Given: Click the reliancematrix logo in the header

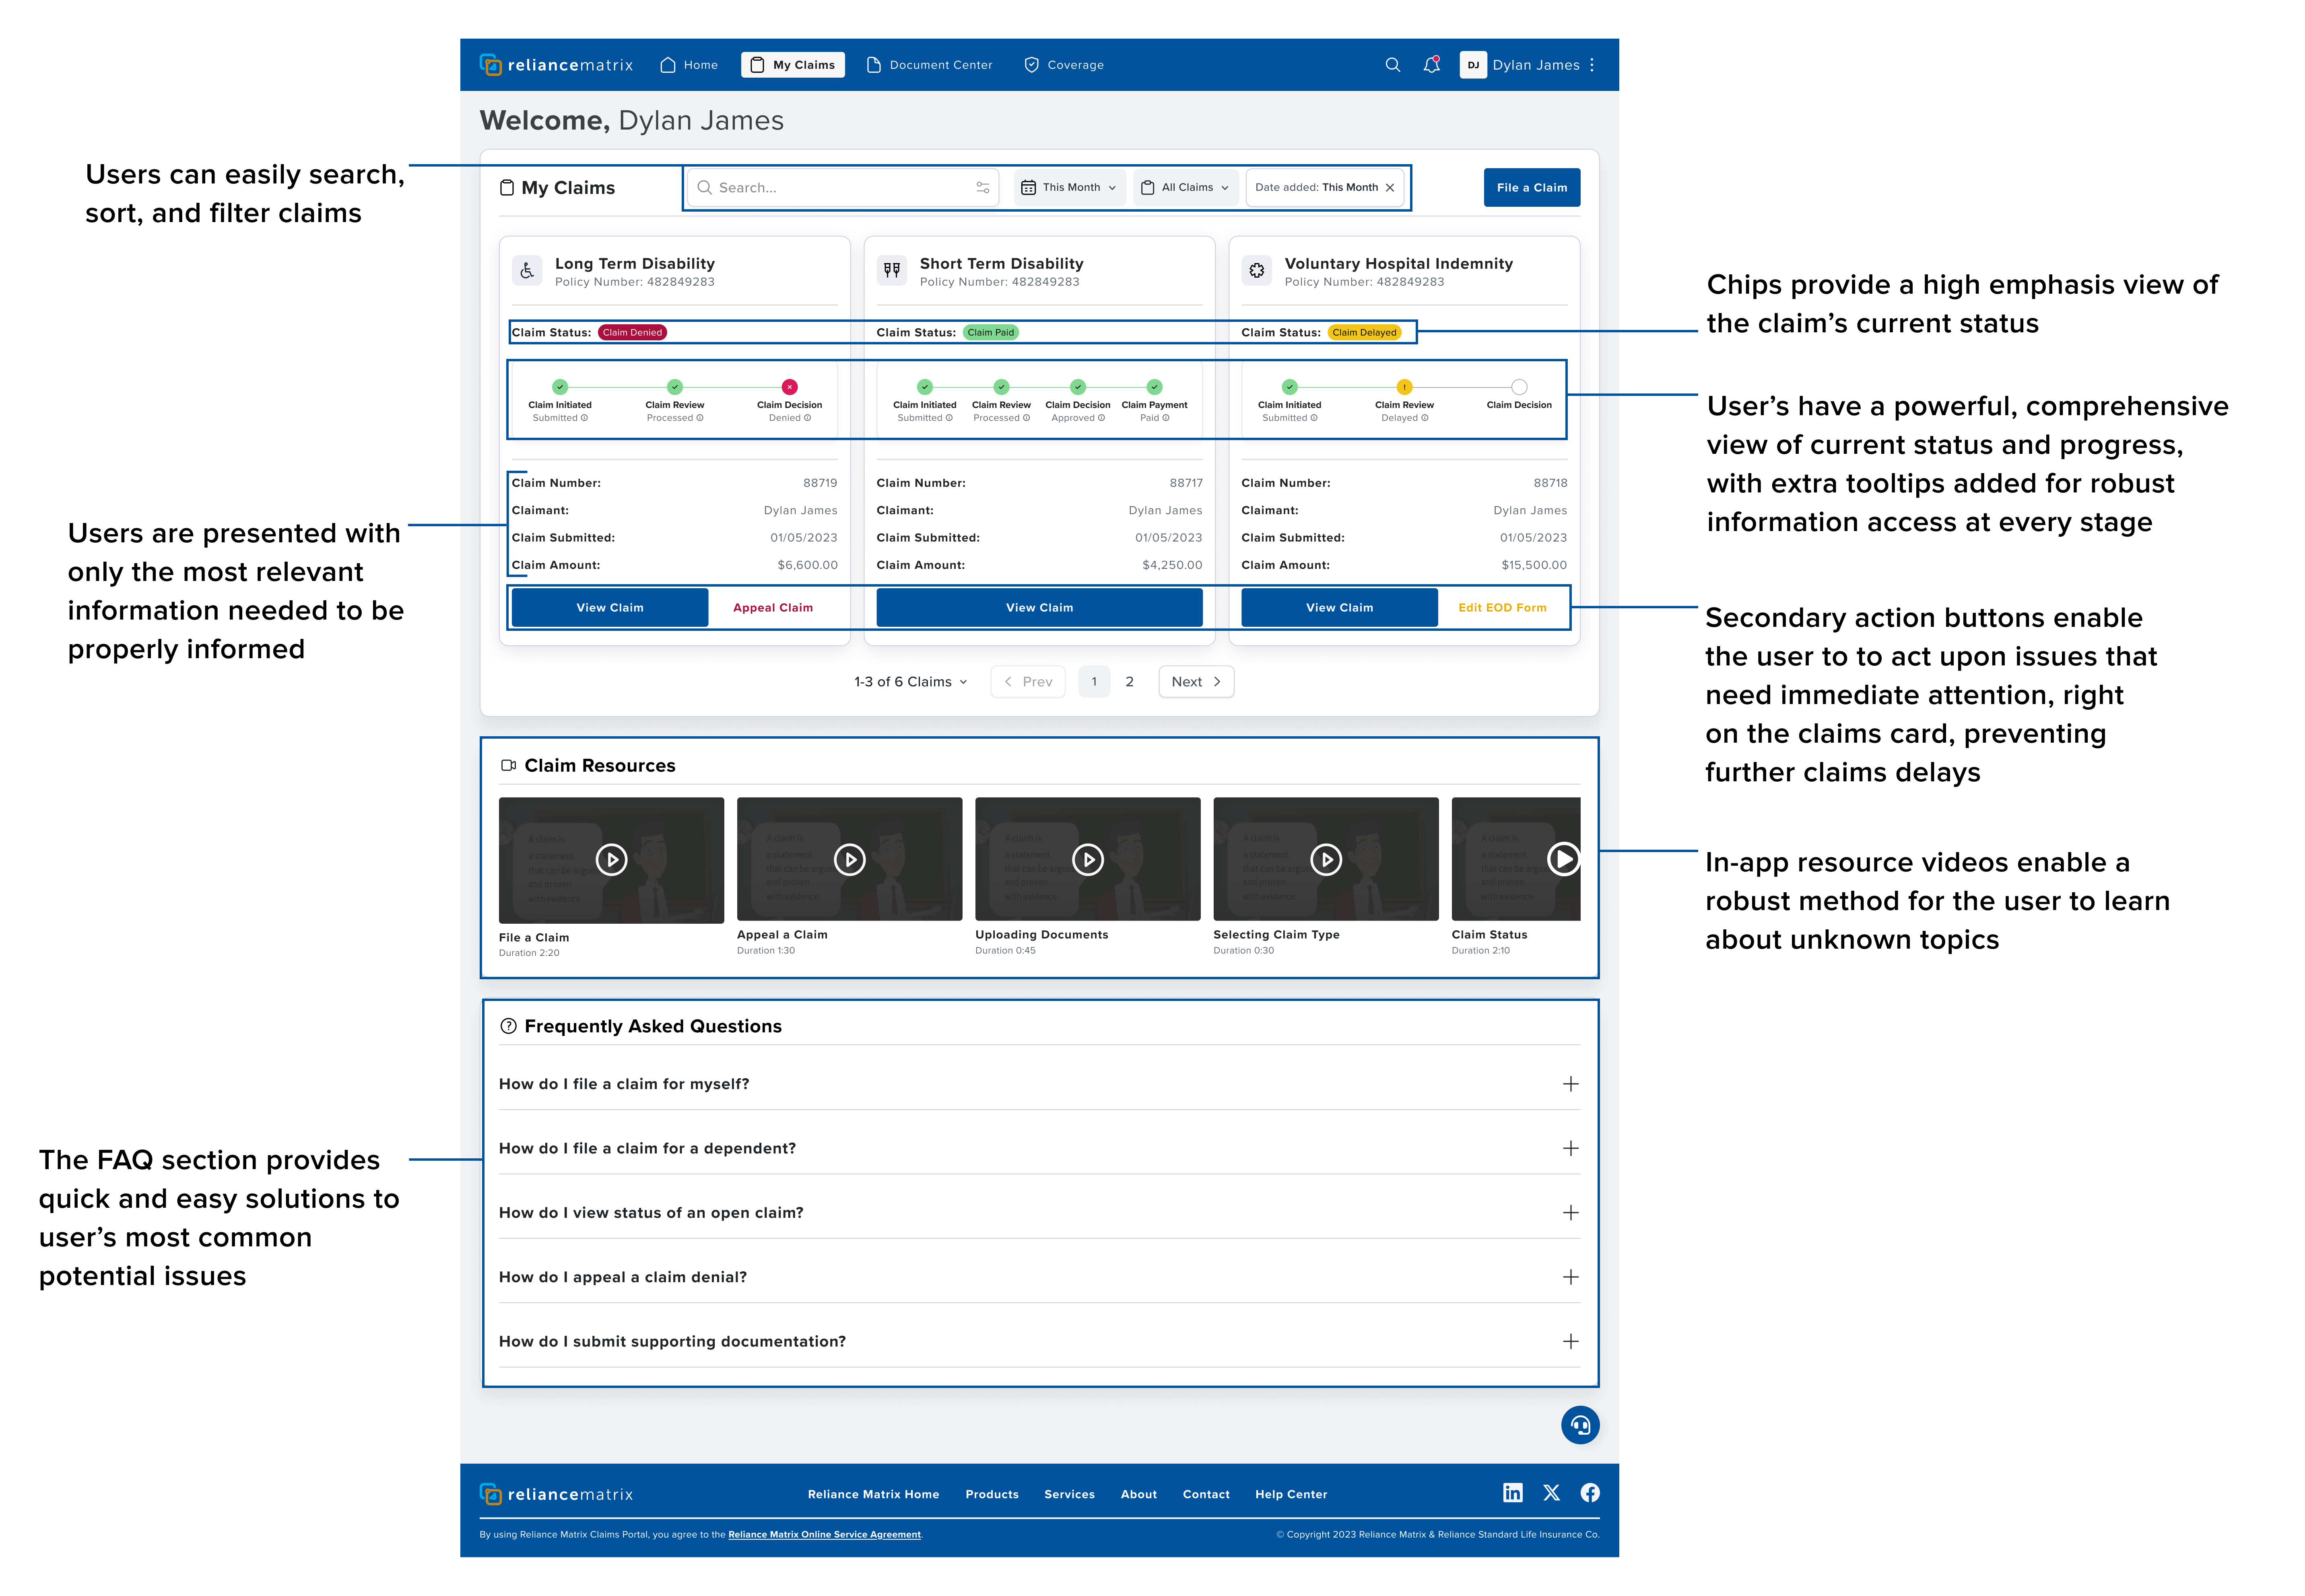Looking at the screenshot, I should 556,65.
